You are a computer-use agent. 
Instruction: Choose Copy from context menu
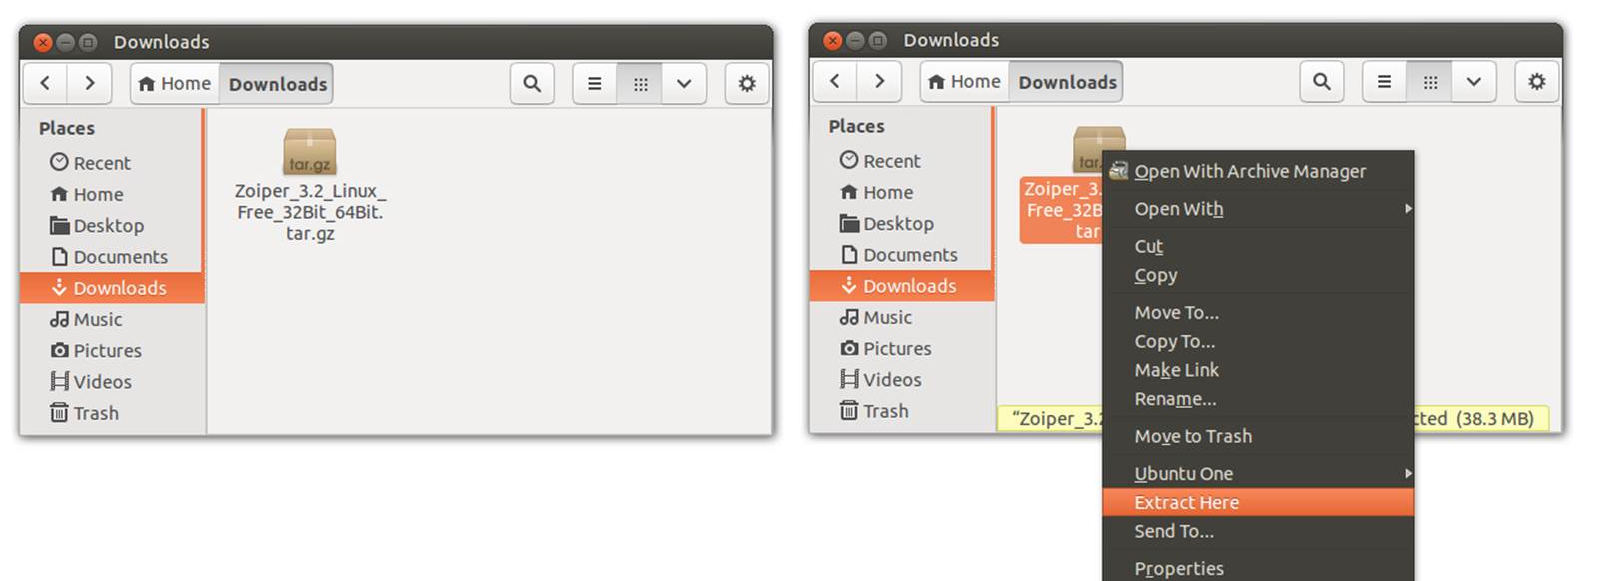click(1258, 275)
